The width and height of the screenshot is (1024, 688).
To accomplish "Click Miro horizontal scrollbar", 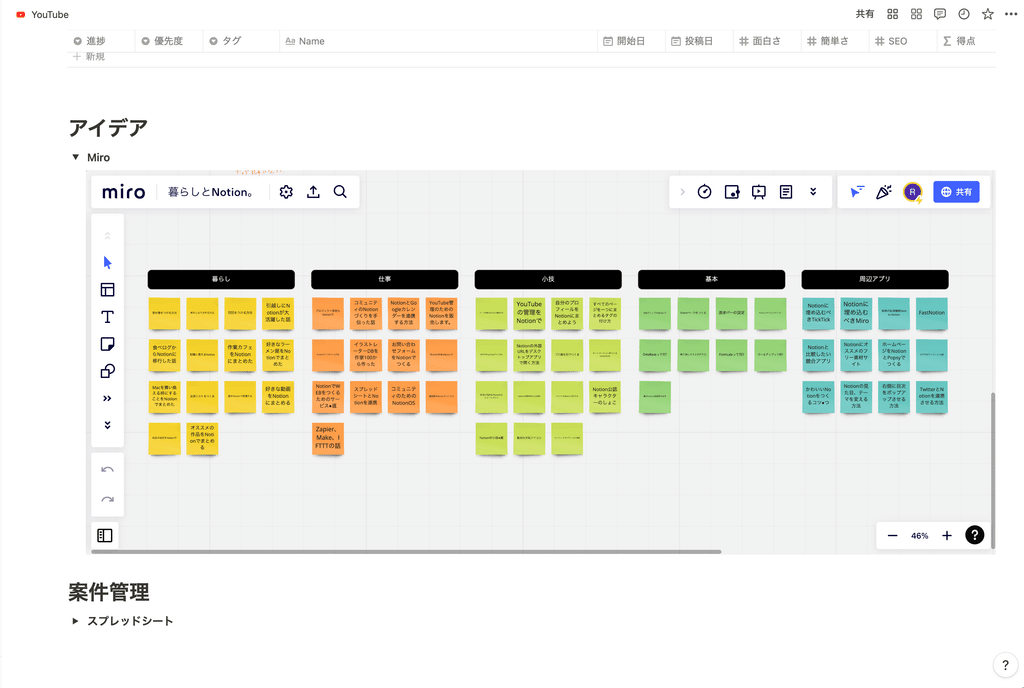I will [x=406, y=552].
